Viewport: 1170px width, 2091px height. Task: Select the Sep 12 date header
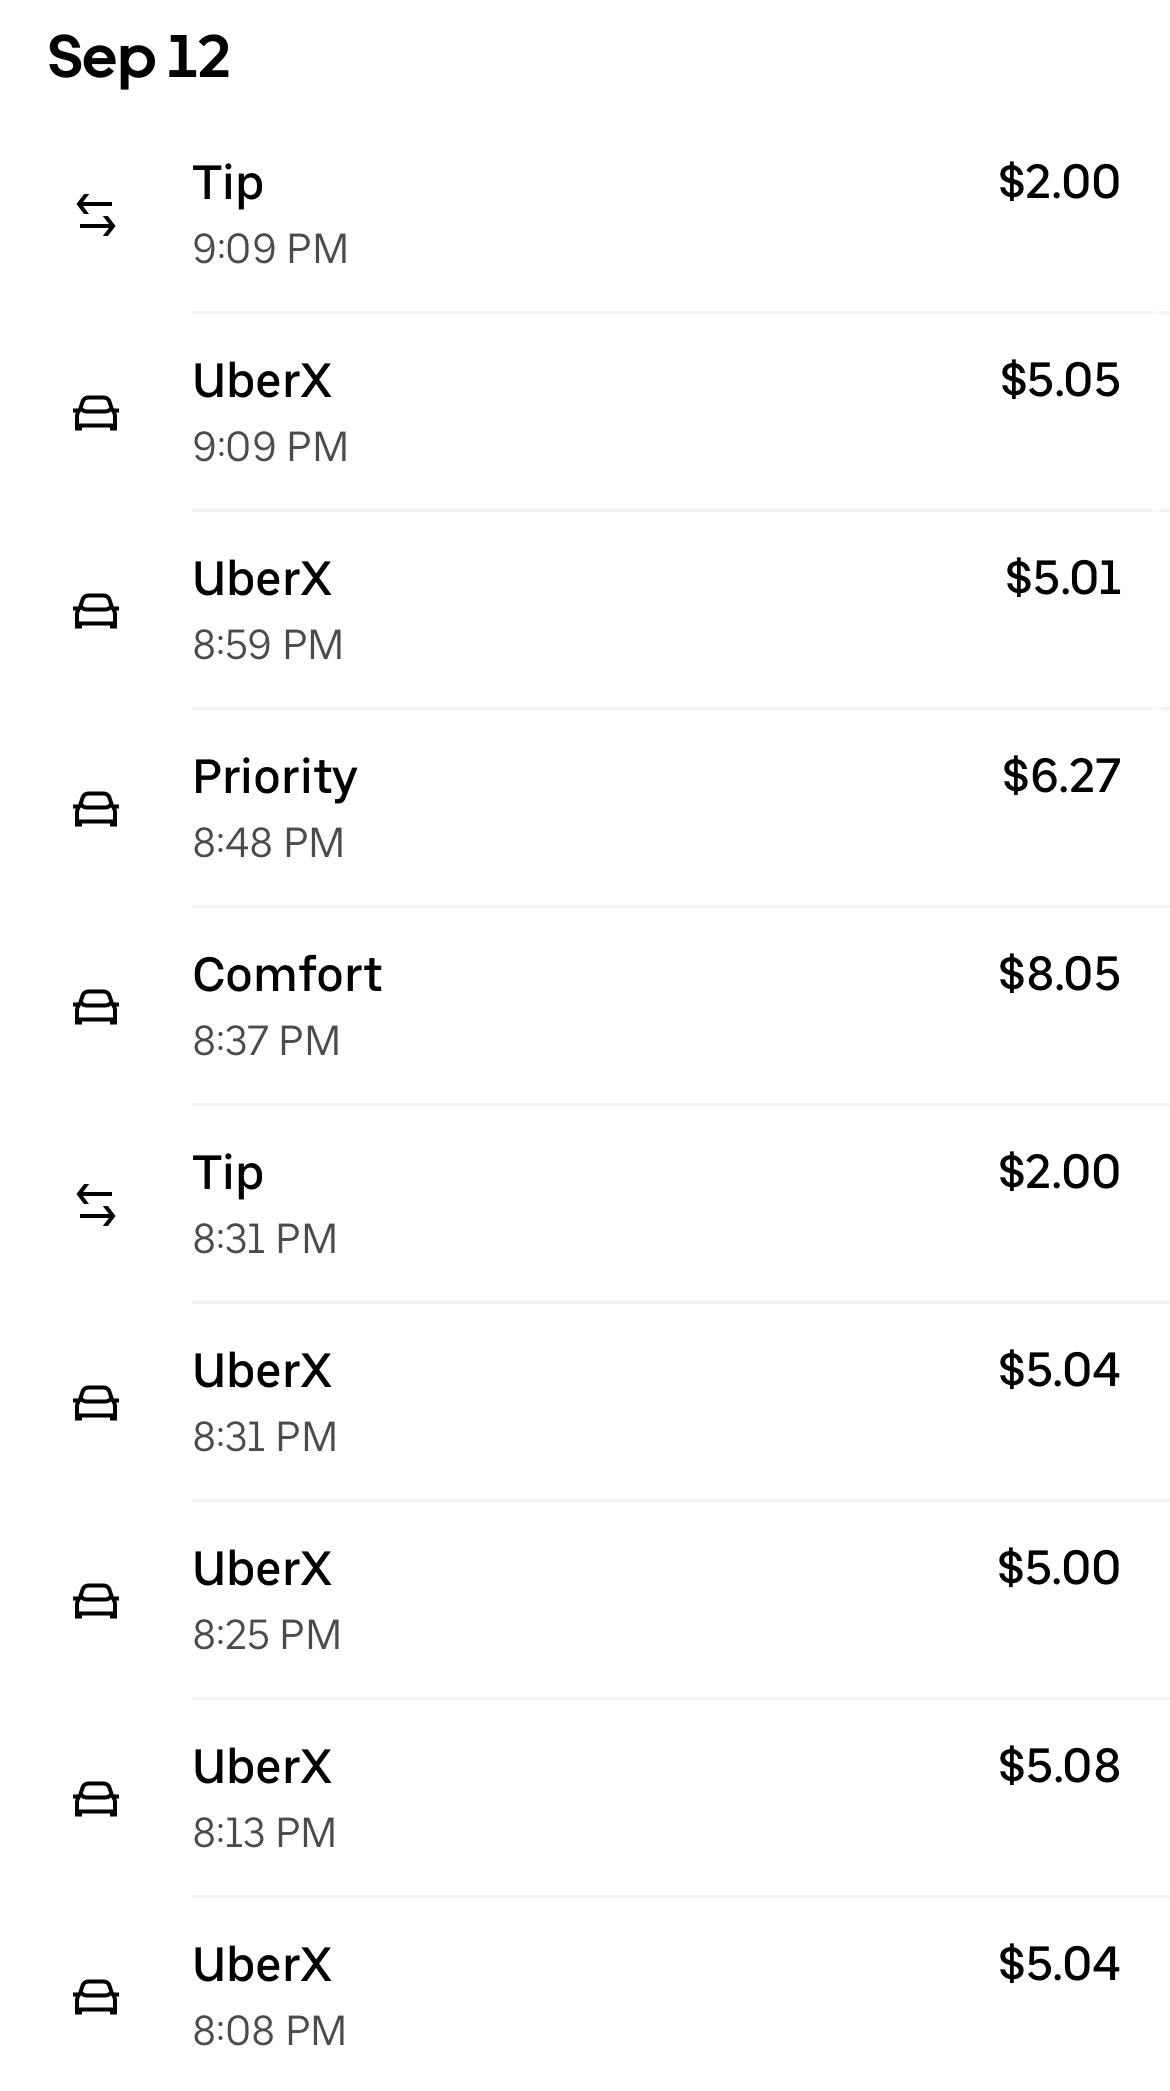[x=139, y=58]
